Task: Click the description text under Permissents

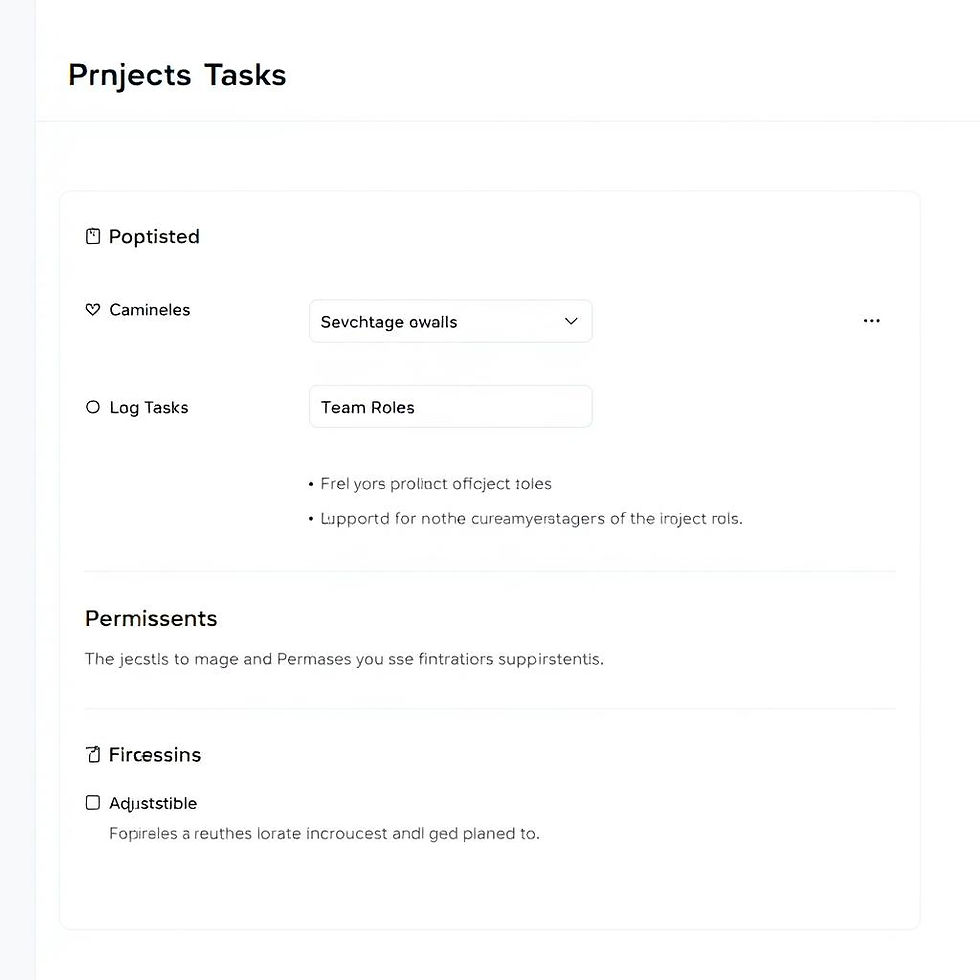Action: coord(344,659)
